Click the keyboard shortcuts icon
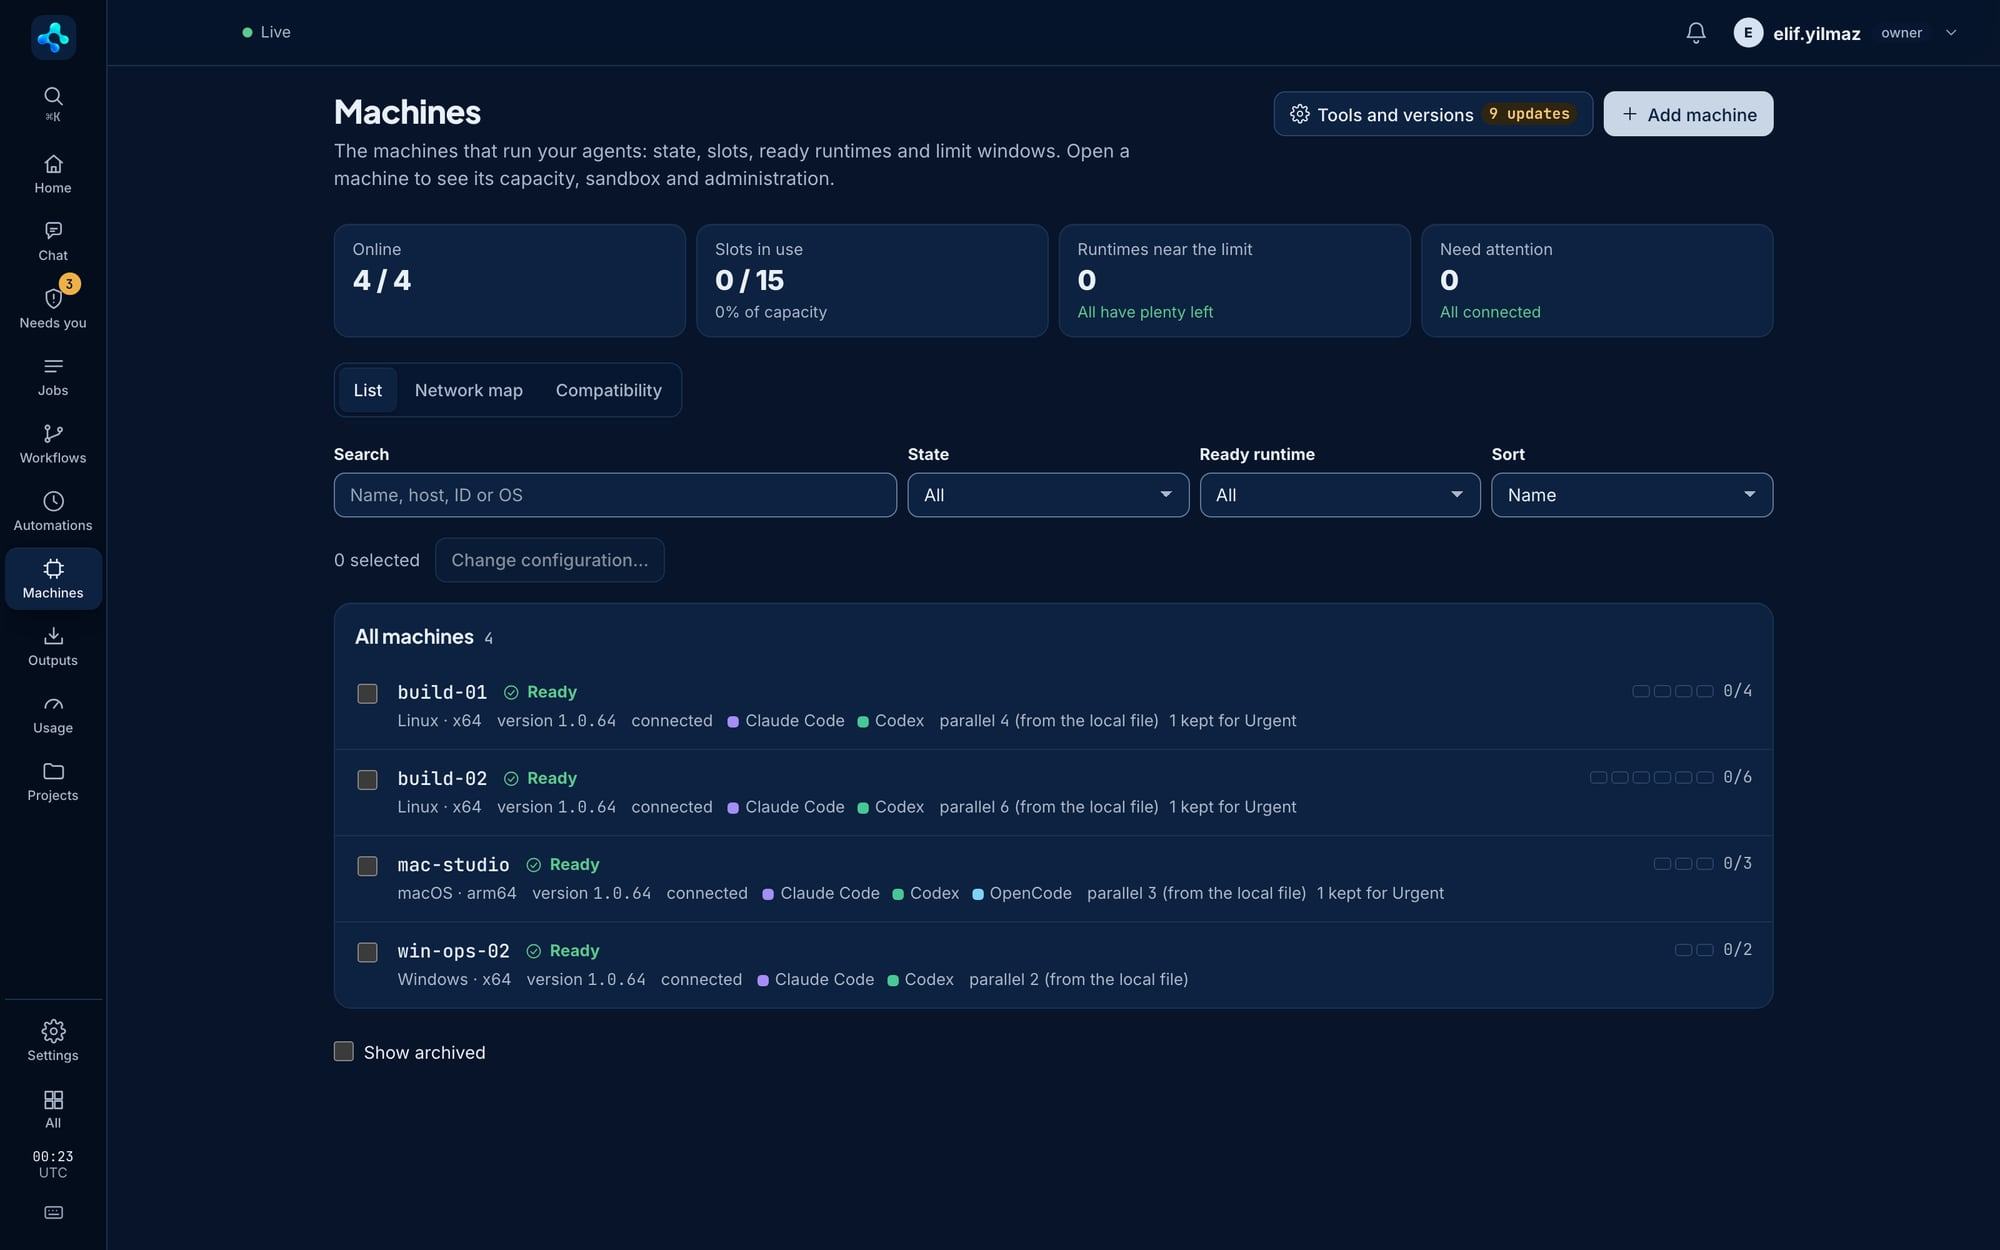The height and width of the screenshot is (1250, 2000). pos(53,1213)
